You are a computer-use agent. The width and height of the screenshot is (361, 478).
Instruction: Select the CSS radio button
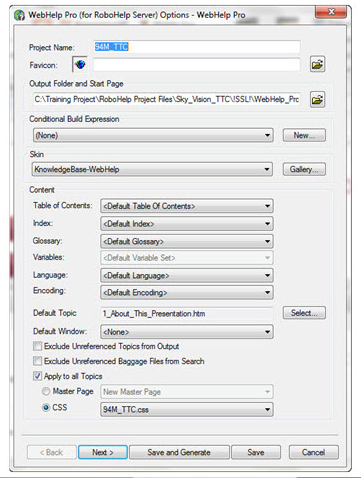46,408
